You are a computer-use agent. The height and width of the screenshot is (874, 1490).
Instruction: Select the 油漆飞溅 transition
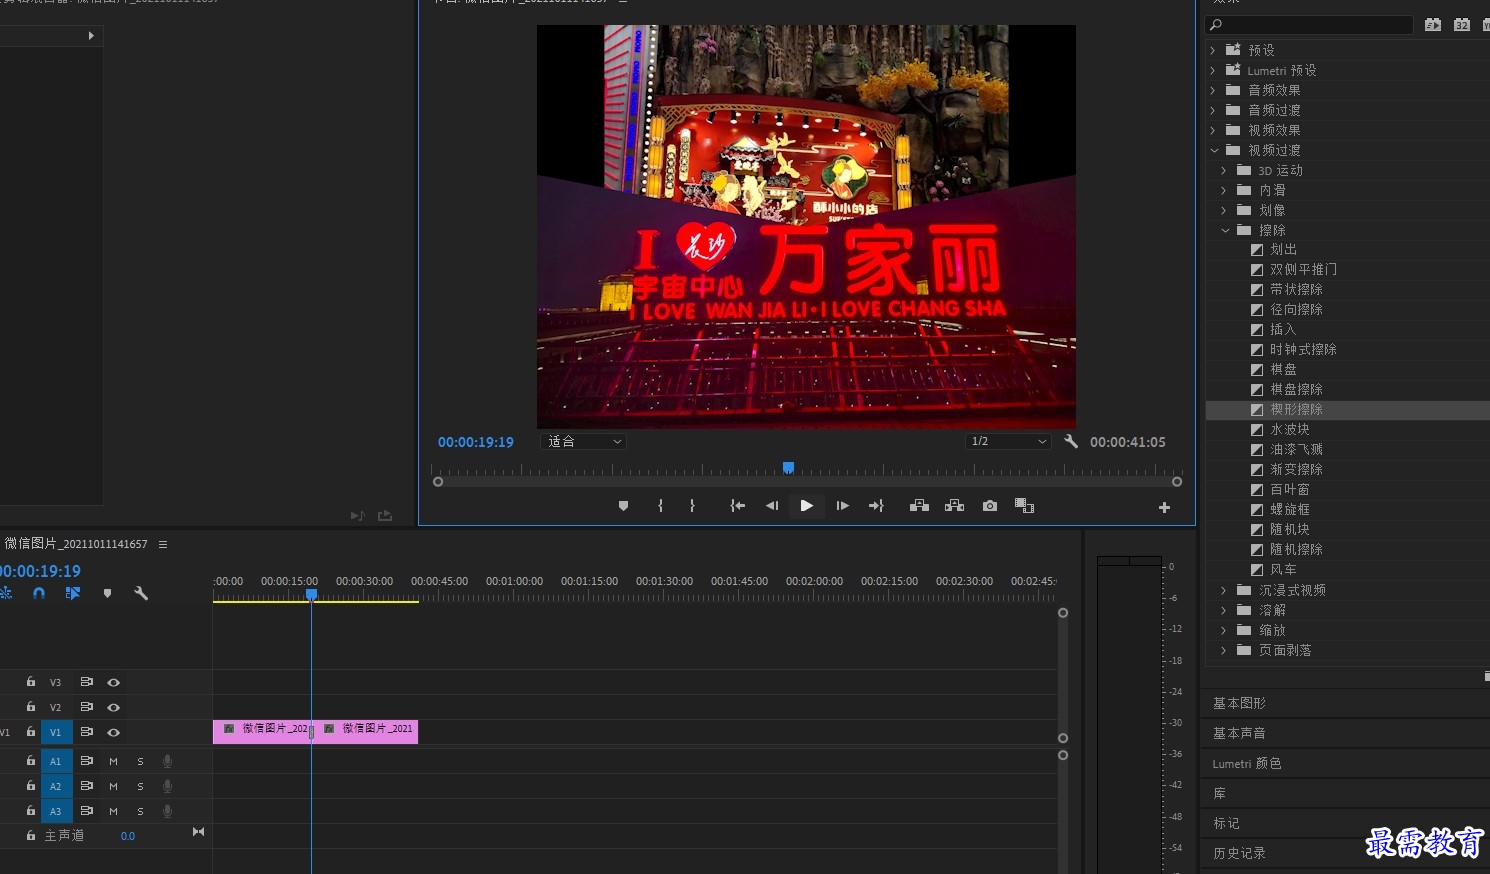point(1296,449)
